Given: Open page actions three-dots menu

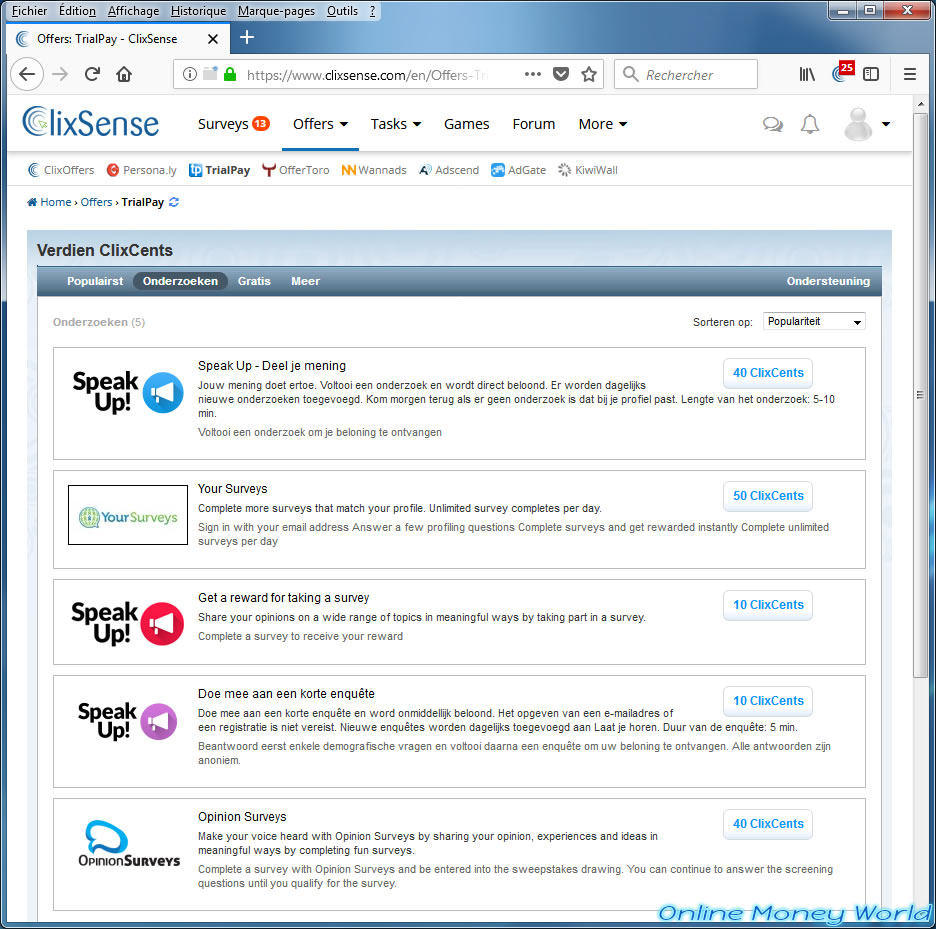Looking at the screenshot, I should click(x=532, y=74).
